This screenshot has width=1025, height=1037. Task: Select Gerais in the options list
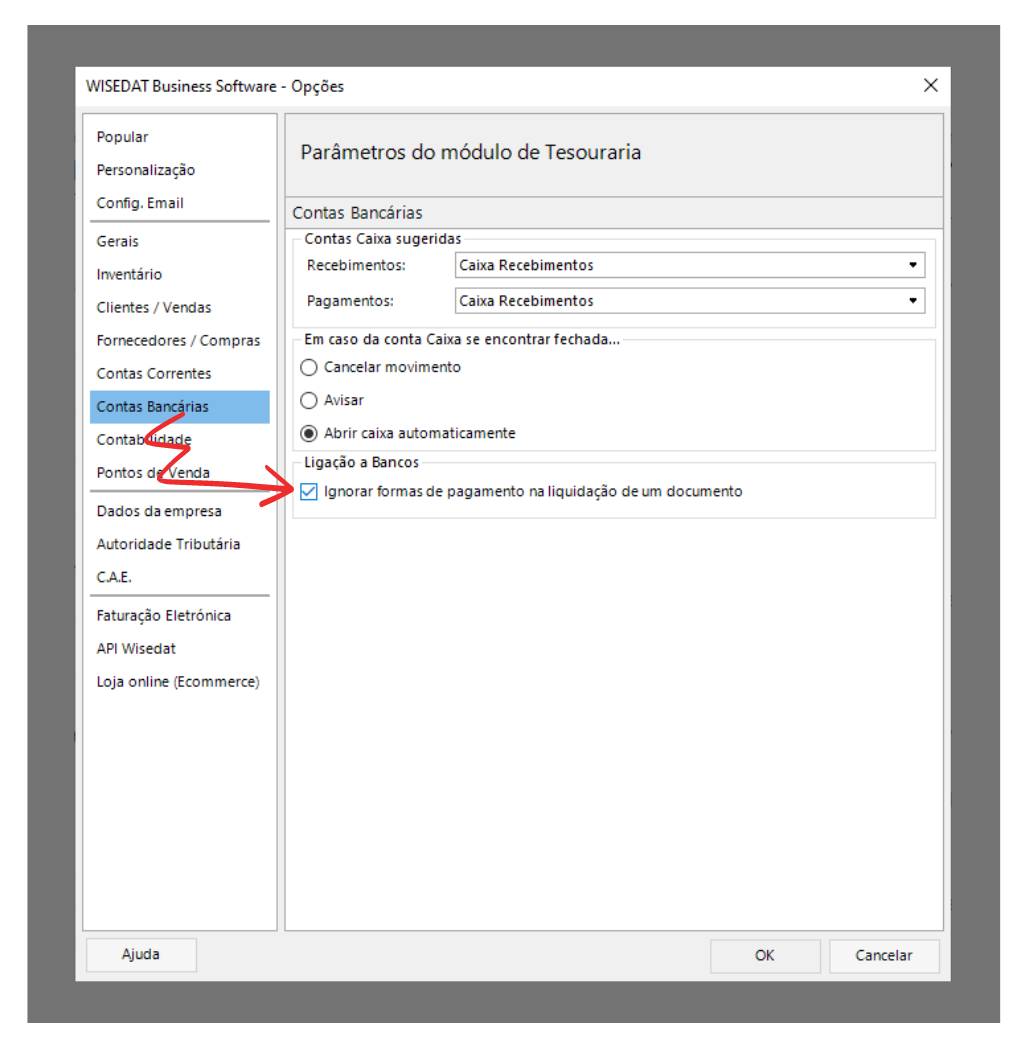click(118, 241)
